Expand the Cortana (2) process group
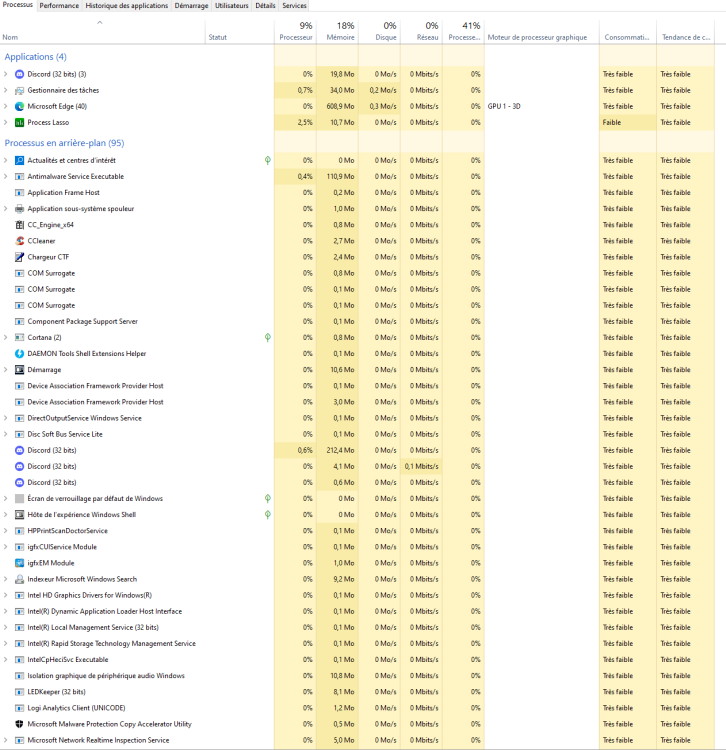726x750 pixels. pos(6,338)
